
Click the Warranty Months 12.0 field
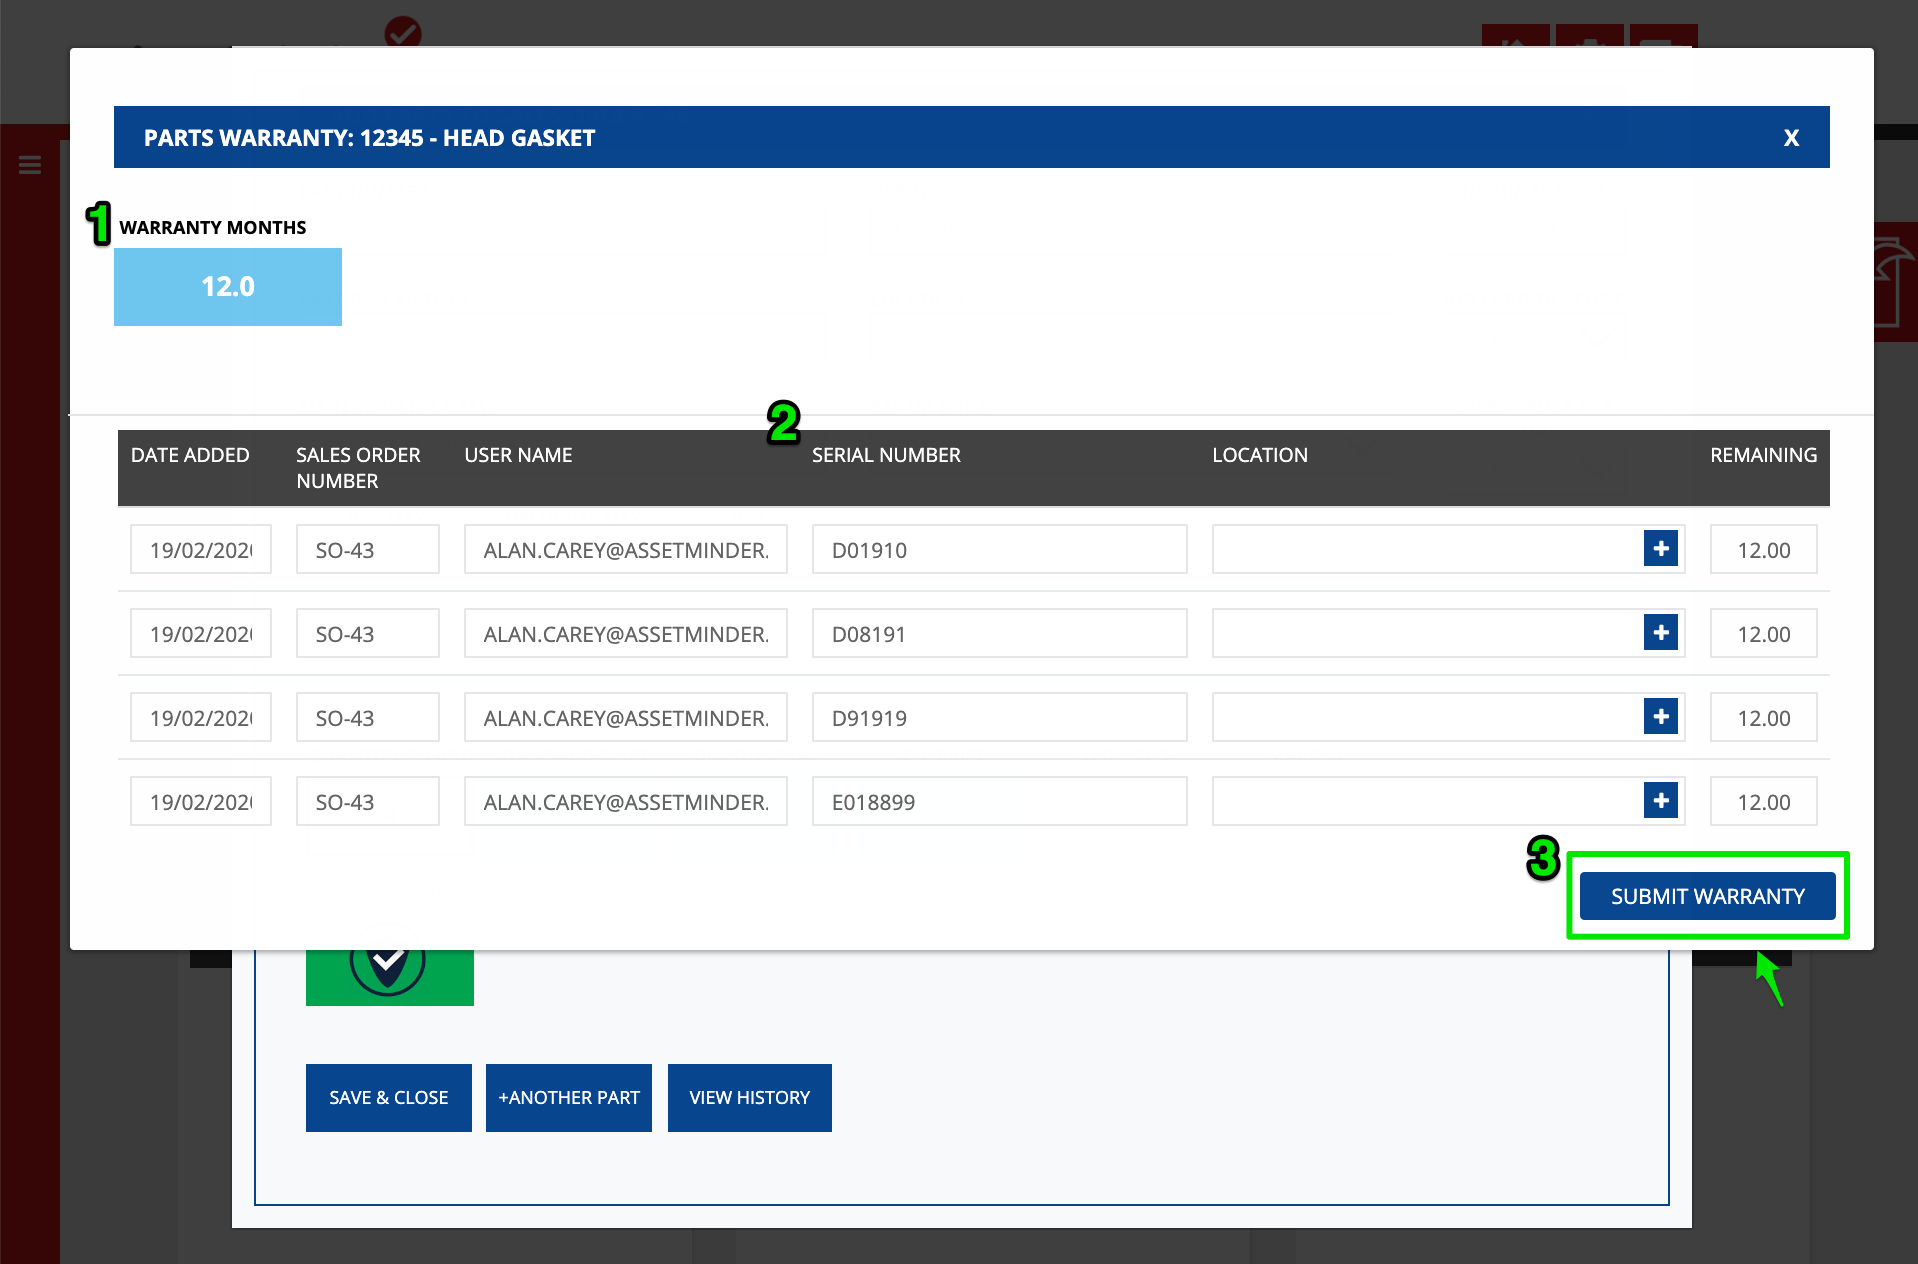(228, 287)
